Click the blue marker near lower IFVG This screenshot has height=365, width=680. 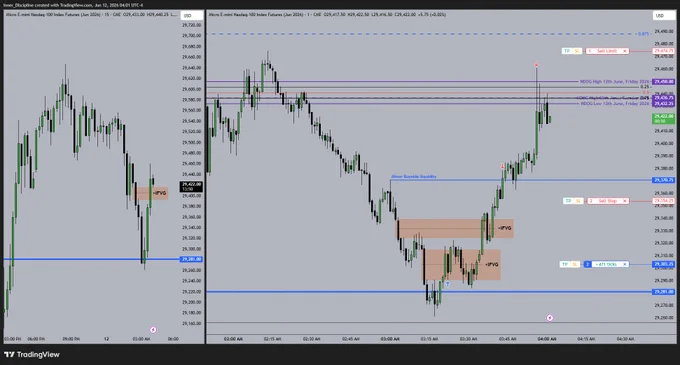(448, 284)
